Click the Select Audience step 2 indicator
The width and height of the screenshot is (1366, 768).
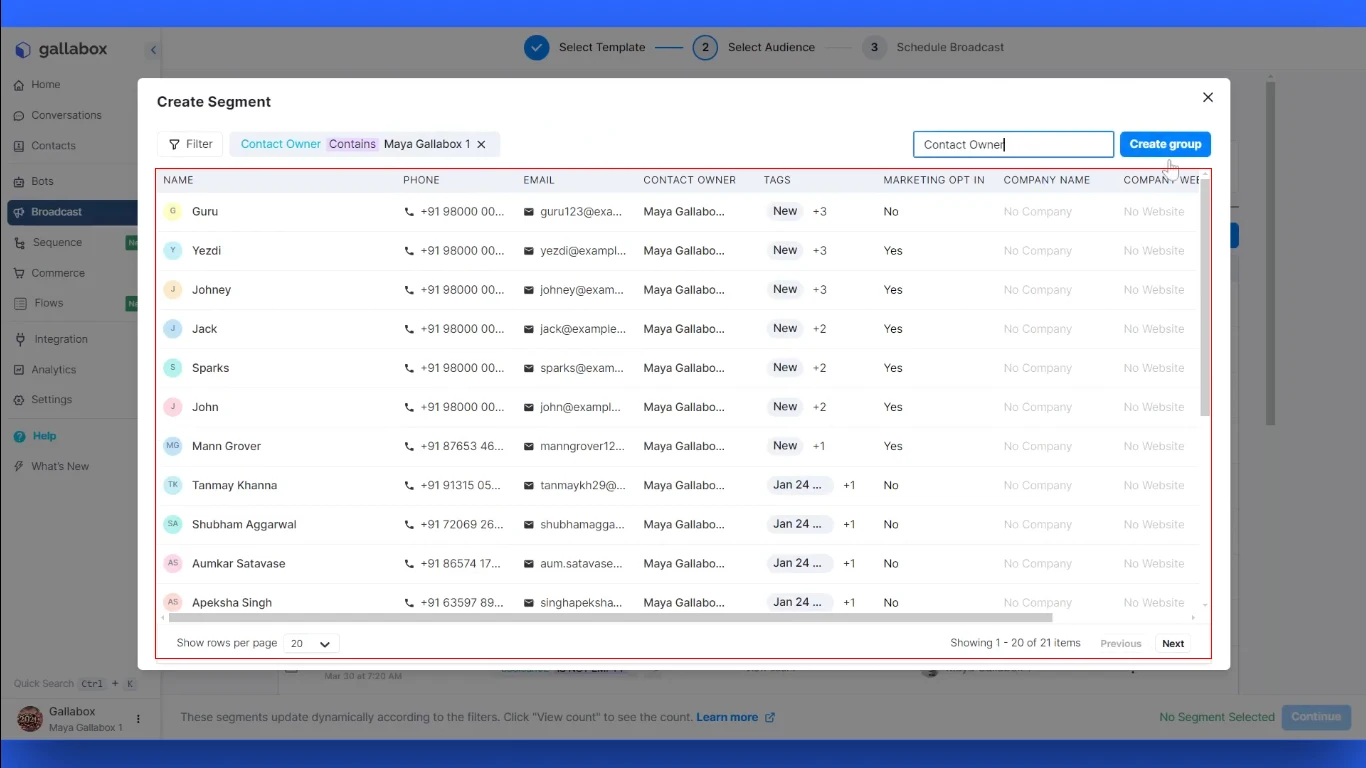pos(705,47)
